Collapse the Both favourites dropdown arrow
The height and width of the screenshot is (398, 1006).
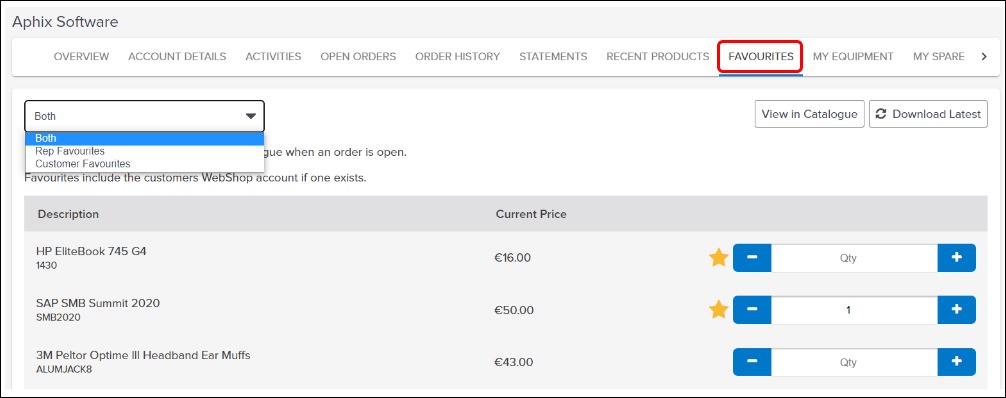click(x=251, y=116)
